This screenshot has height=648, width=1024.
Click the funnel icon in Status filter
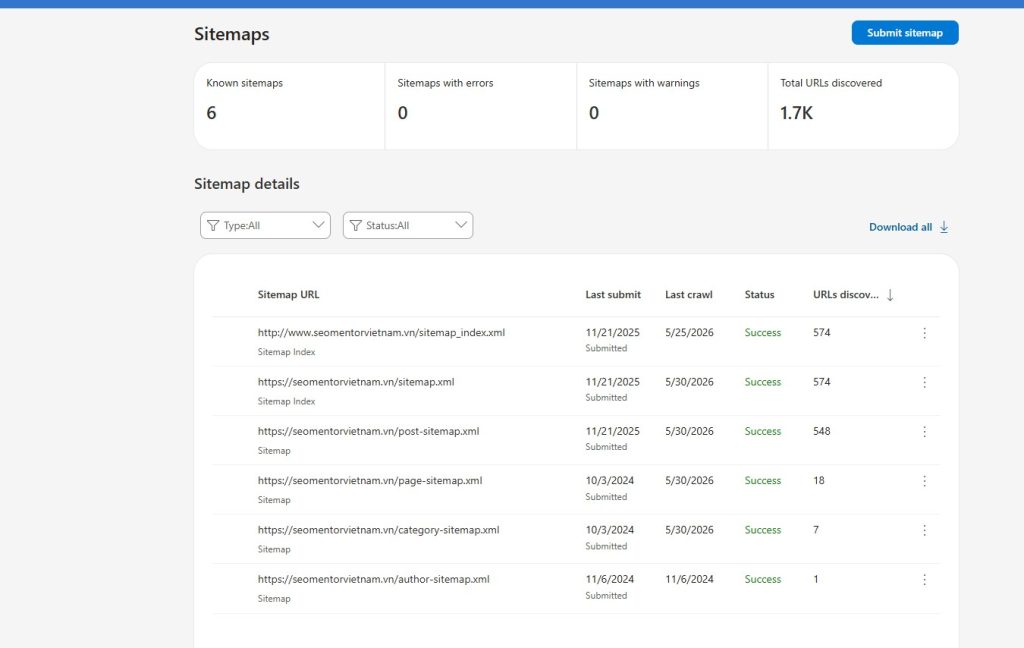[x=355, y=225]
